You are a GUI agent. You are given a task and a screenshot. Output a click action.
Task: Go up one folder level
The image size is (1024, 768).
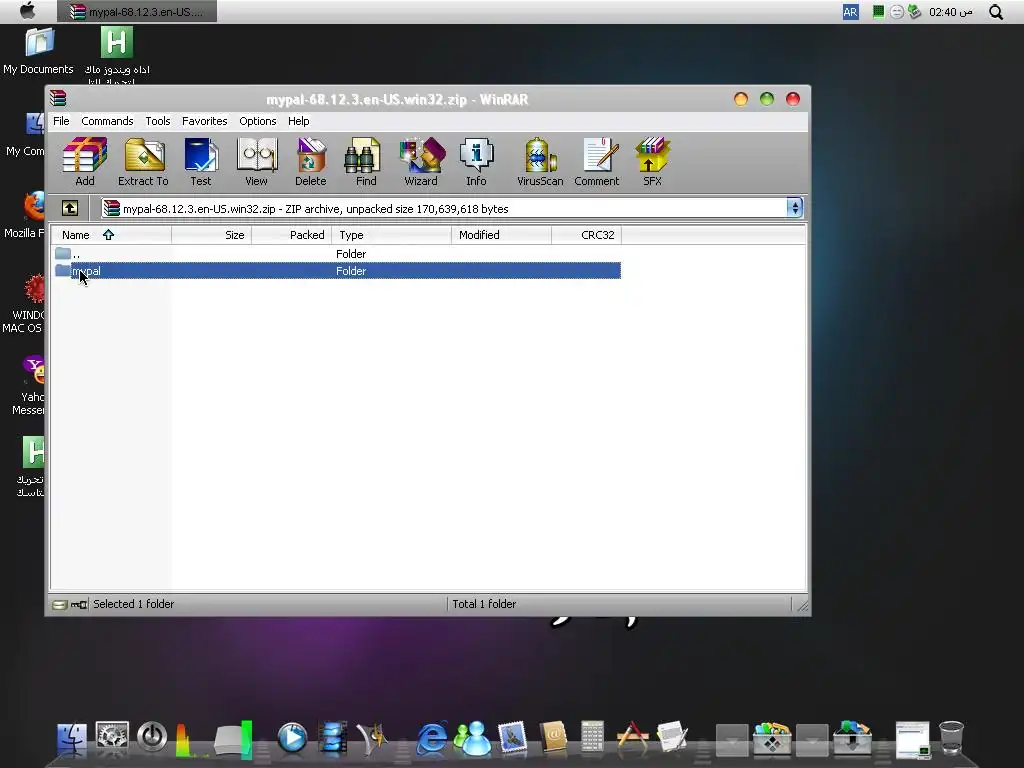[70, 208]
